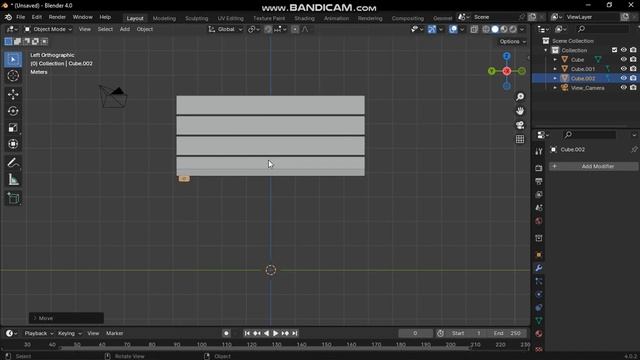
Task: Expand Cube item in outliner
Action: (555, 60)
